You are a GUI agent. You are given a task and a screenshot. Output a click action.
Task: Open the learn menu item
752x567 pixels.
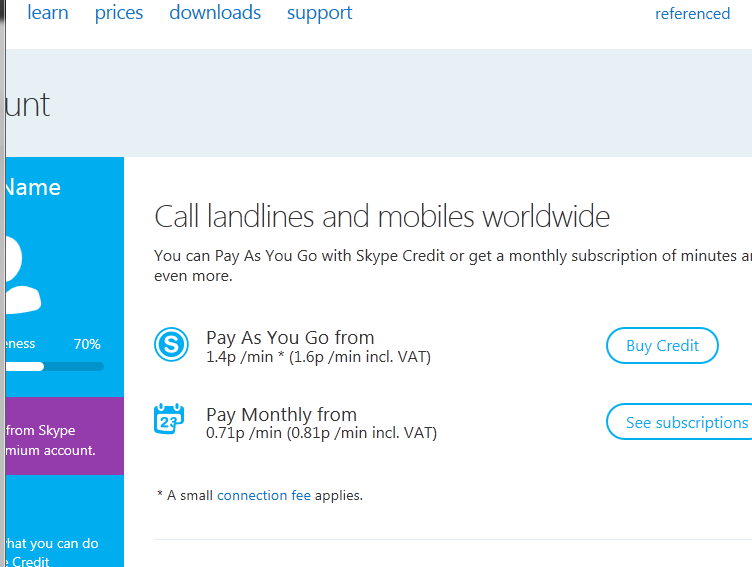[x=48, y=13]
